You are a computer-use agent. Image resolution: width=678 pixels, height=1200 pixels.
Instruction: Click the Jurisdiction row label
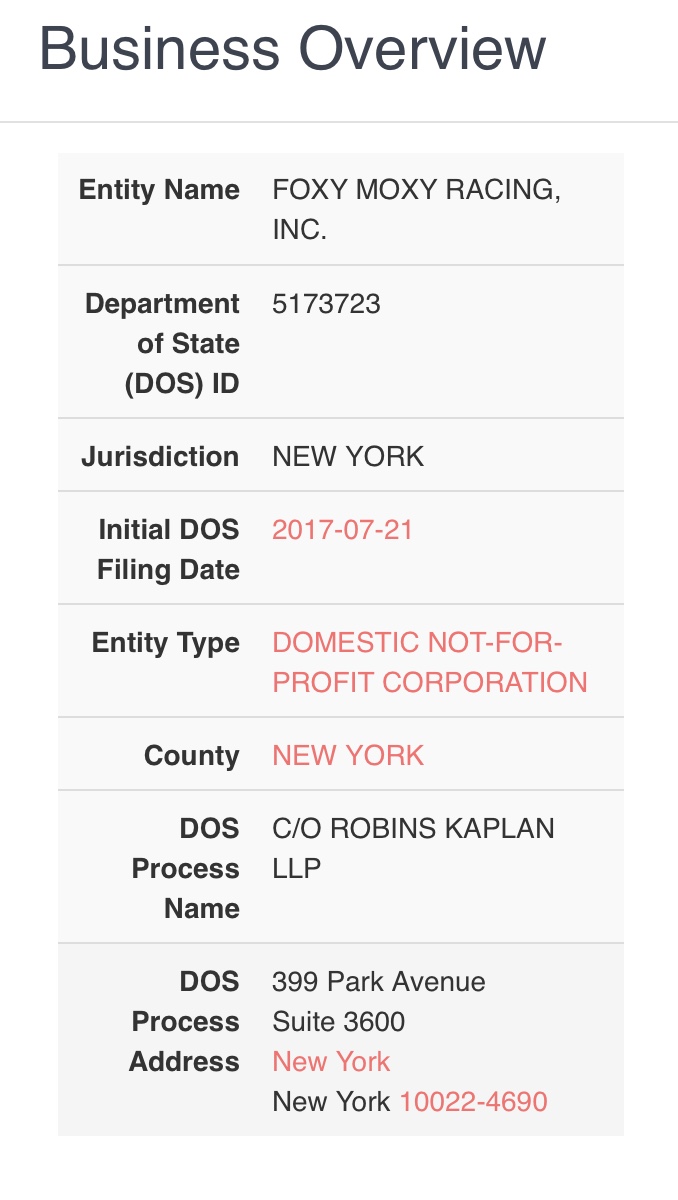[x=160, y=457]
